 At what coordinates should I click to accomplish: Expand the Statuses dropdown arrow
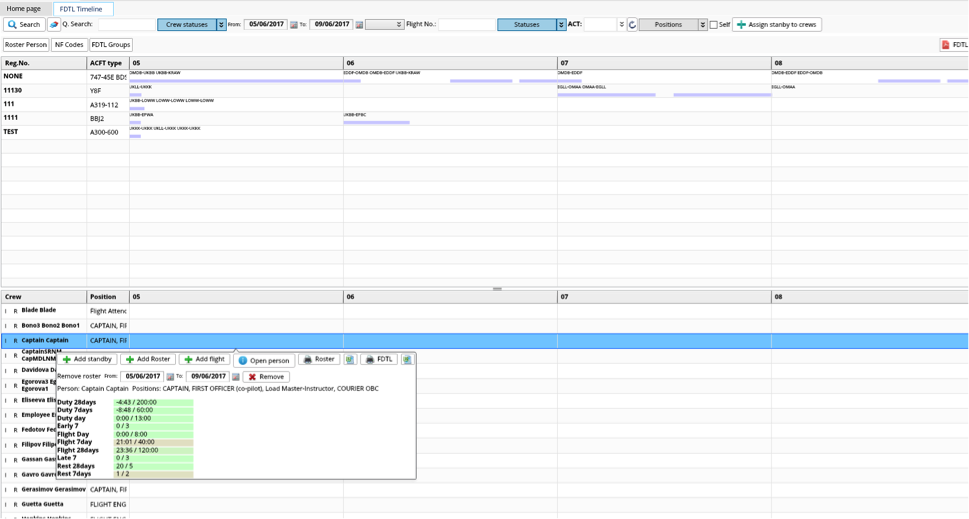click(x=561, y=25)
